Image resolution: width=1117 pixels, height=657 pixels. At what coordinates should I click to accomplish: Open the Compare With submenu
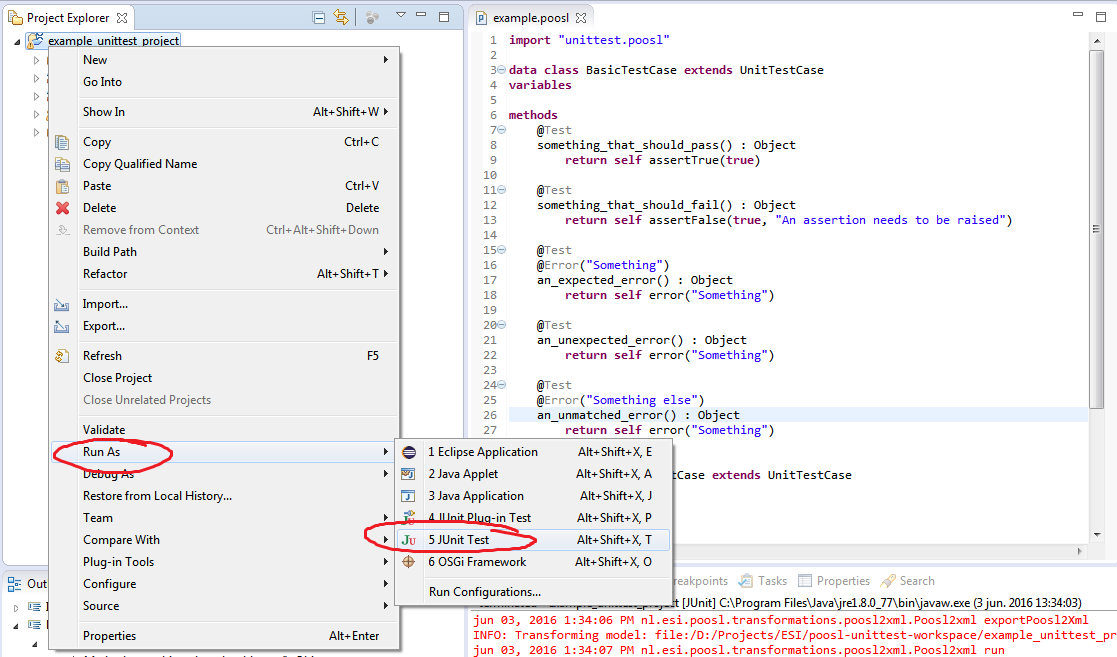(x=224, y=540)
